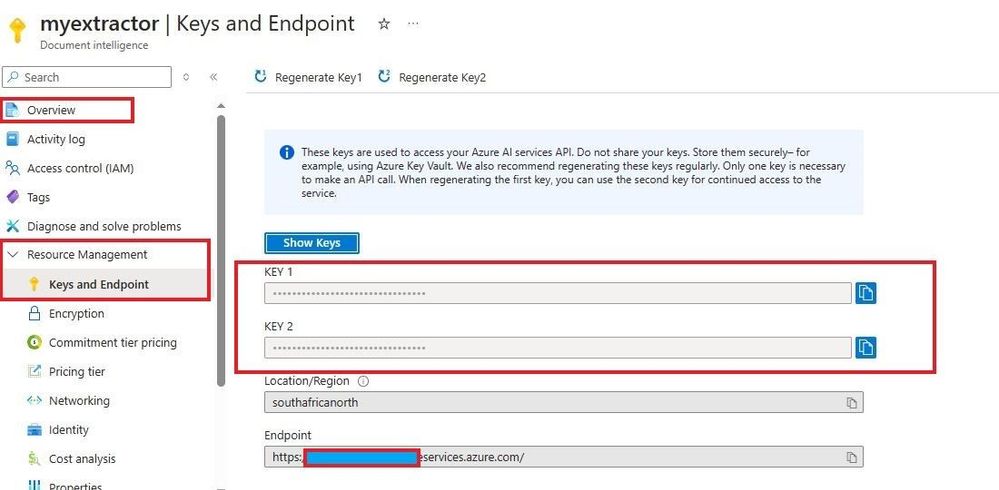Click the Diagnose wrench icon
999x490 pixels.
click(x=12, y=226)
